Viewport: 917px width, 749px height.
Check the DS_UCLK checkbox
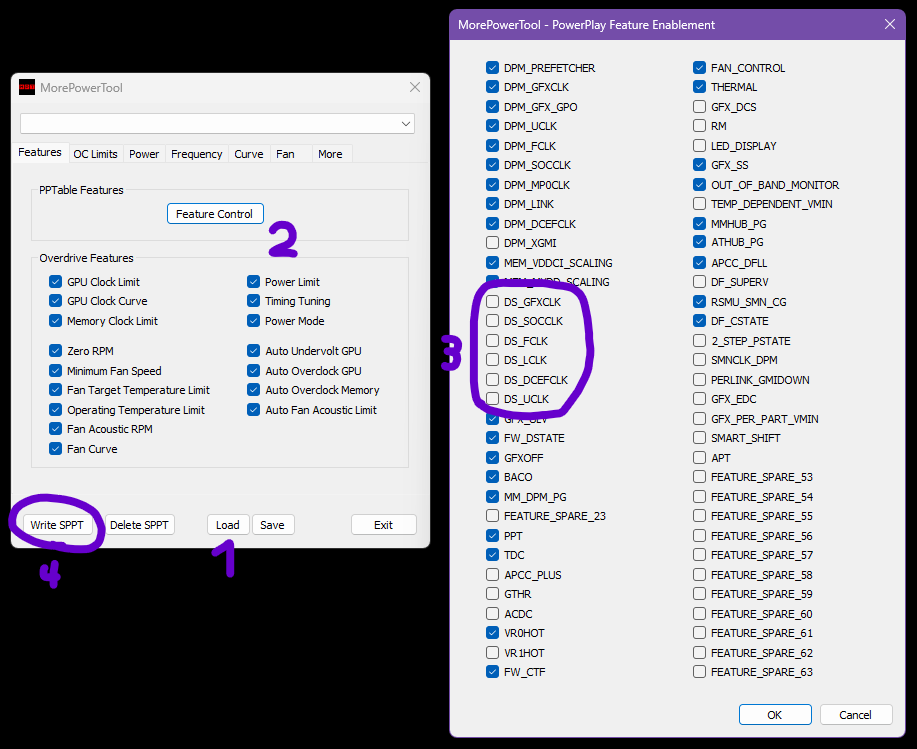coord(492,398)
